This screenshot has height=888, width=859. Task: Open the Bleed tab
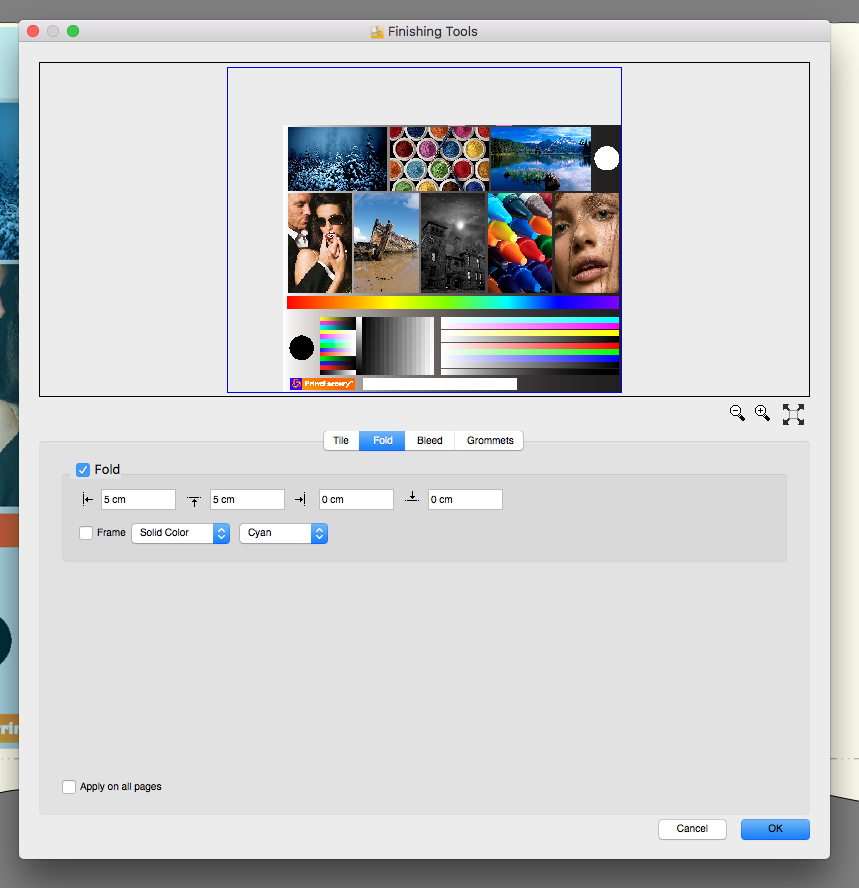[430, 441]
